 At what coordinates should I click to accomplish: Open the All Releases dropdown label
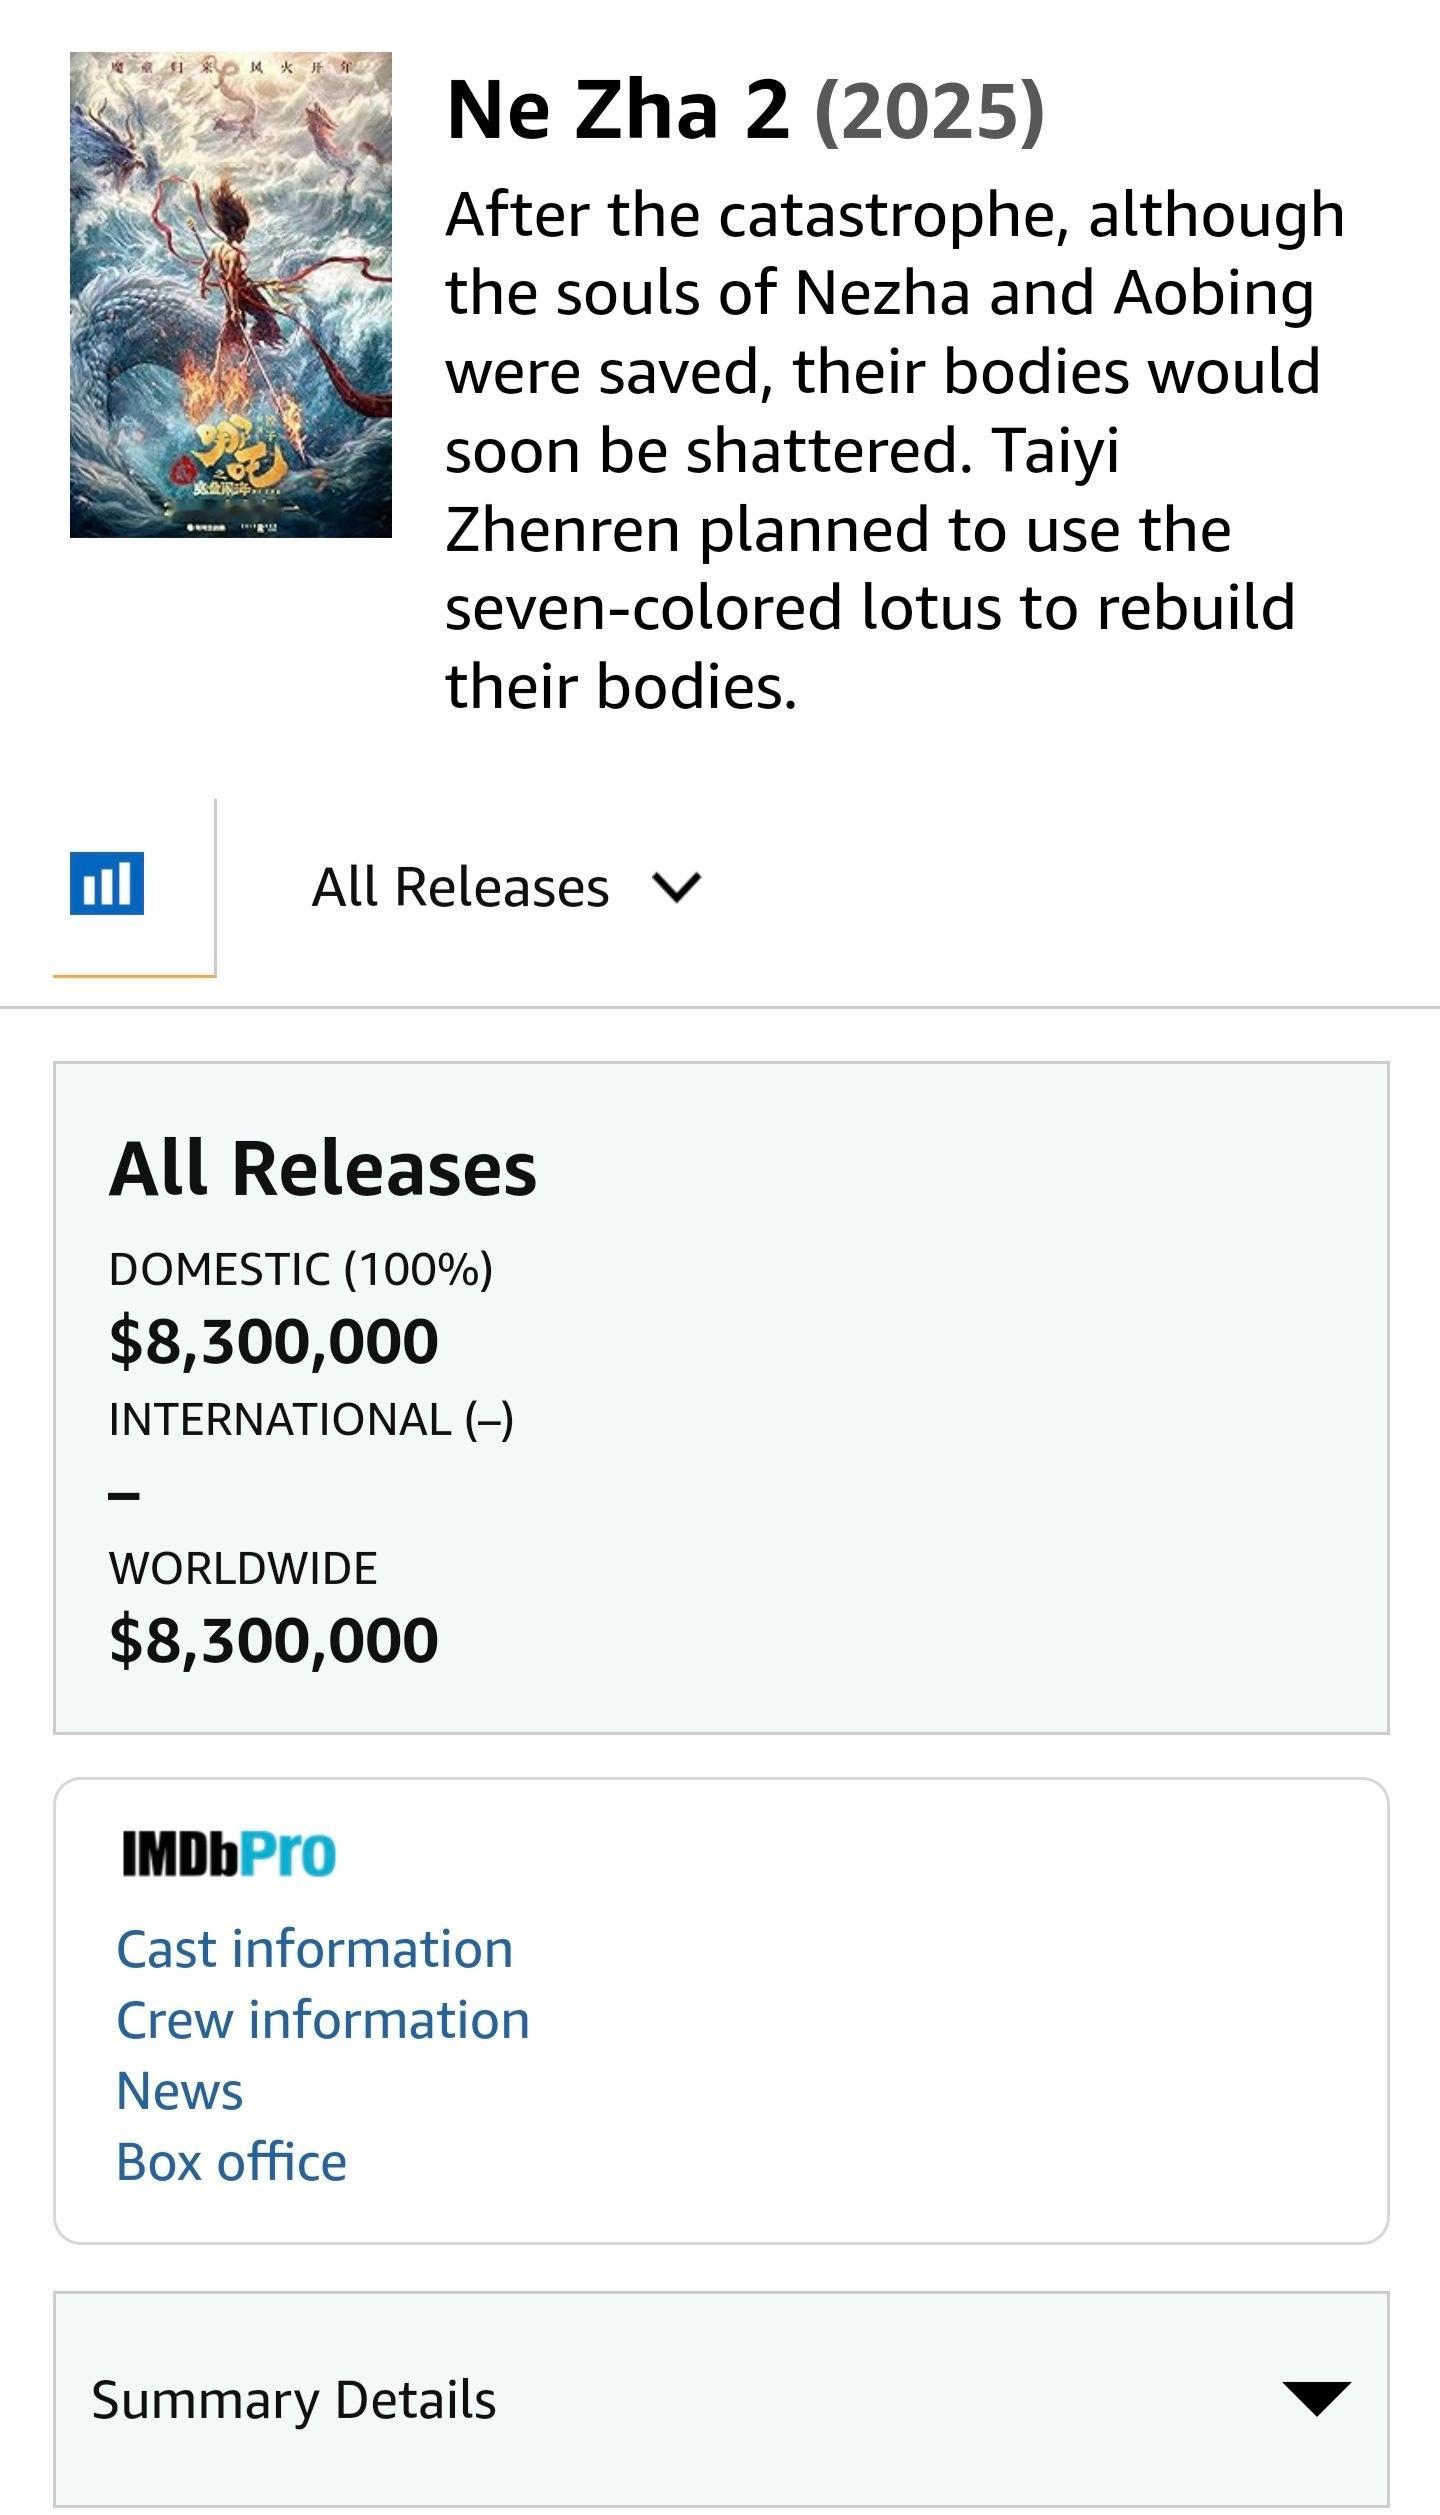[x=460, y=887]
